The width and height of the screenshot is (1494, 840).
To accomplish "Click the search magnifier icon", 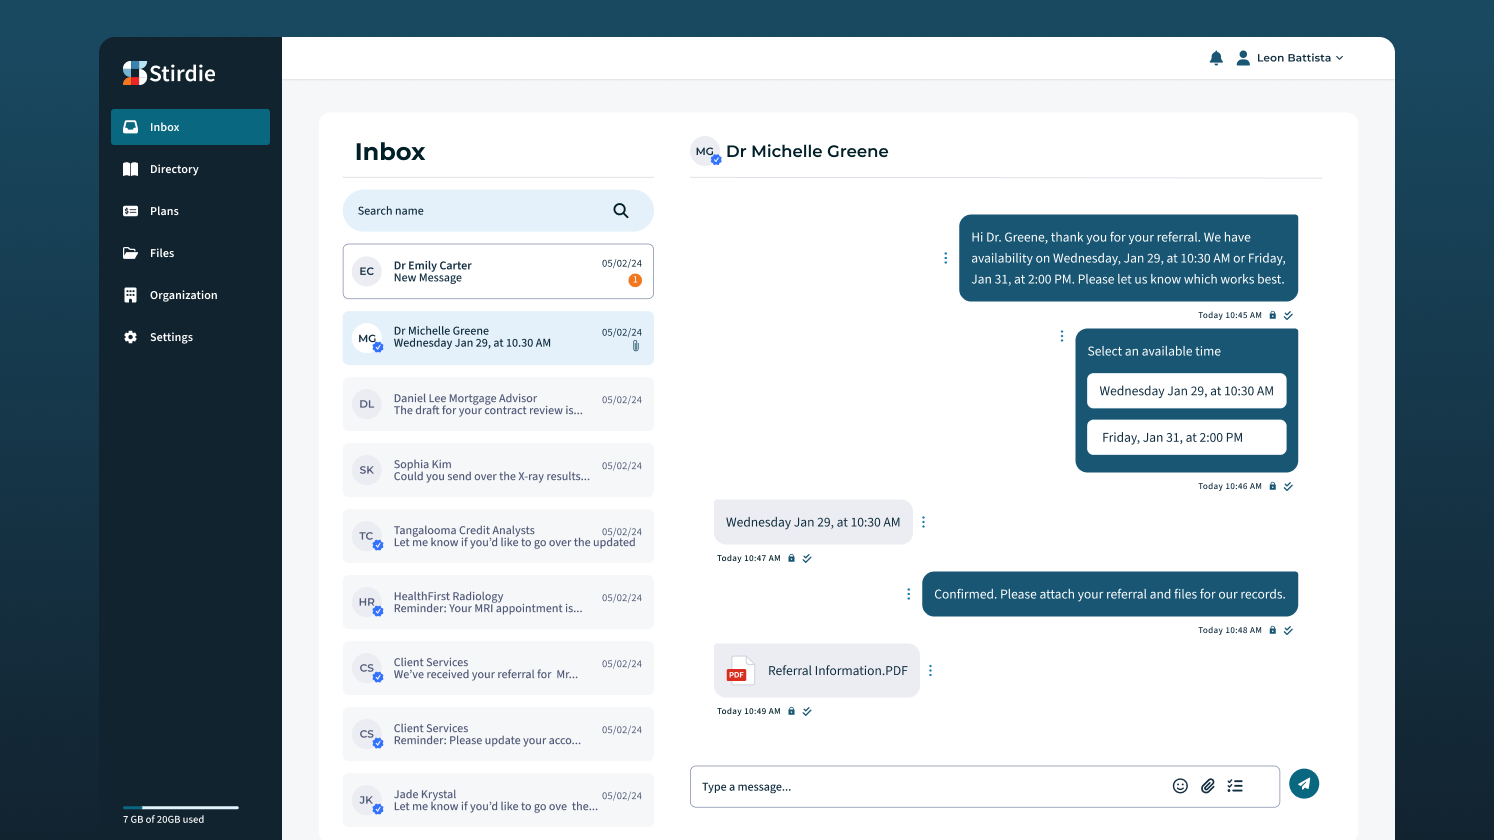I will 621,211.
